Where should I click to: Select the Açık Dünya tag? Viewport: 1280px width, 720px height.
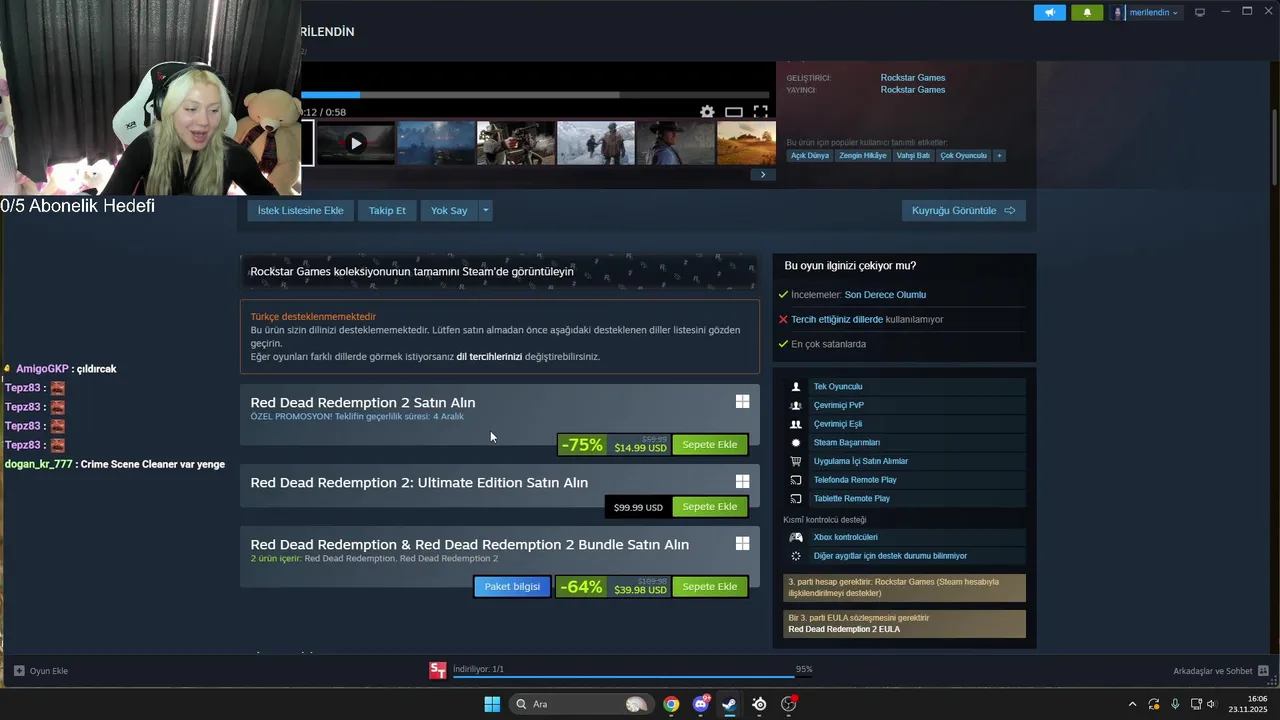(810, 156)
